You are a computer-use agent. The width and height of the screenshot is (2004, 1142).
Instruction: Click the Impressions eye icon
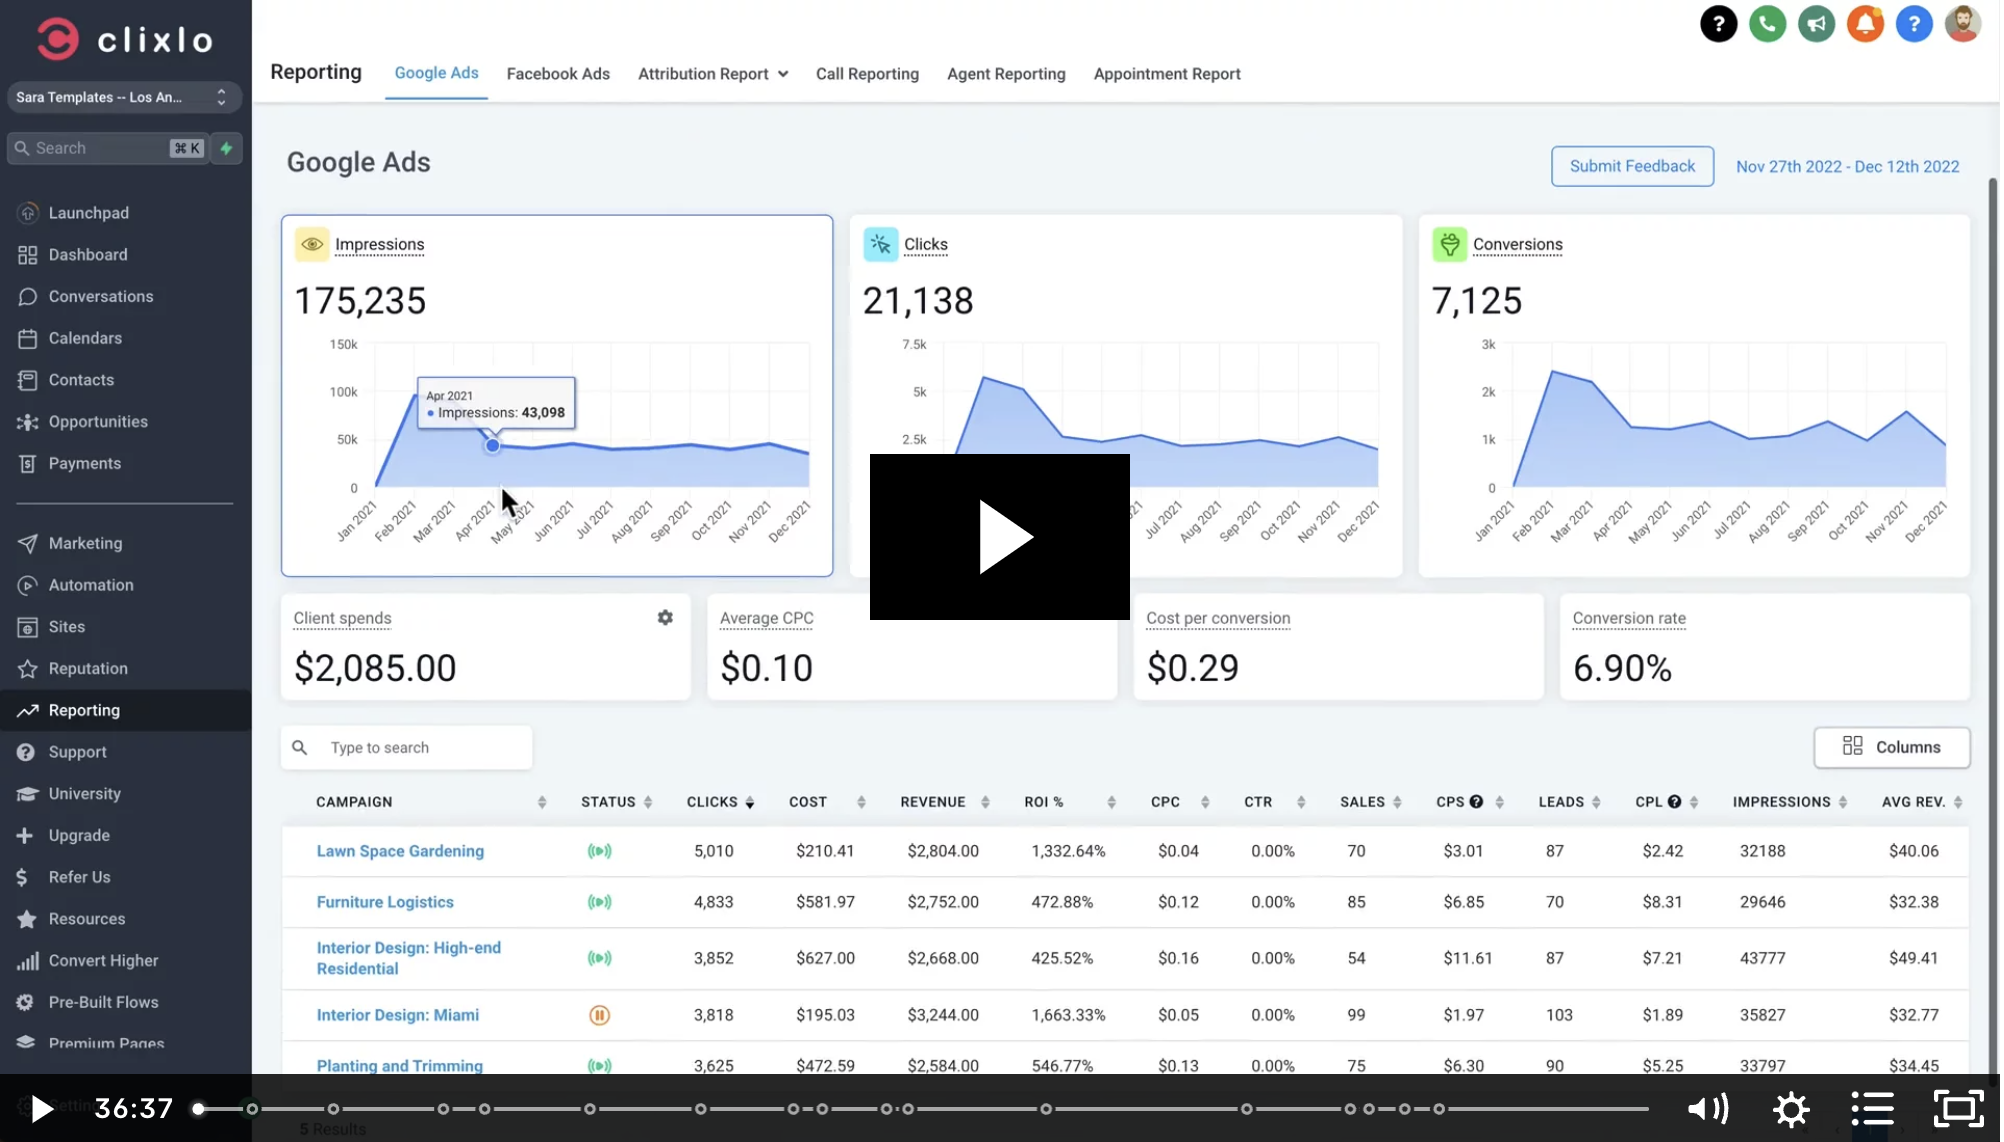313,245
